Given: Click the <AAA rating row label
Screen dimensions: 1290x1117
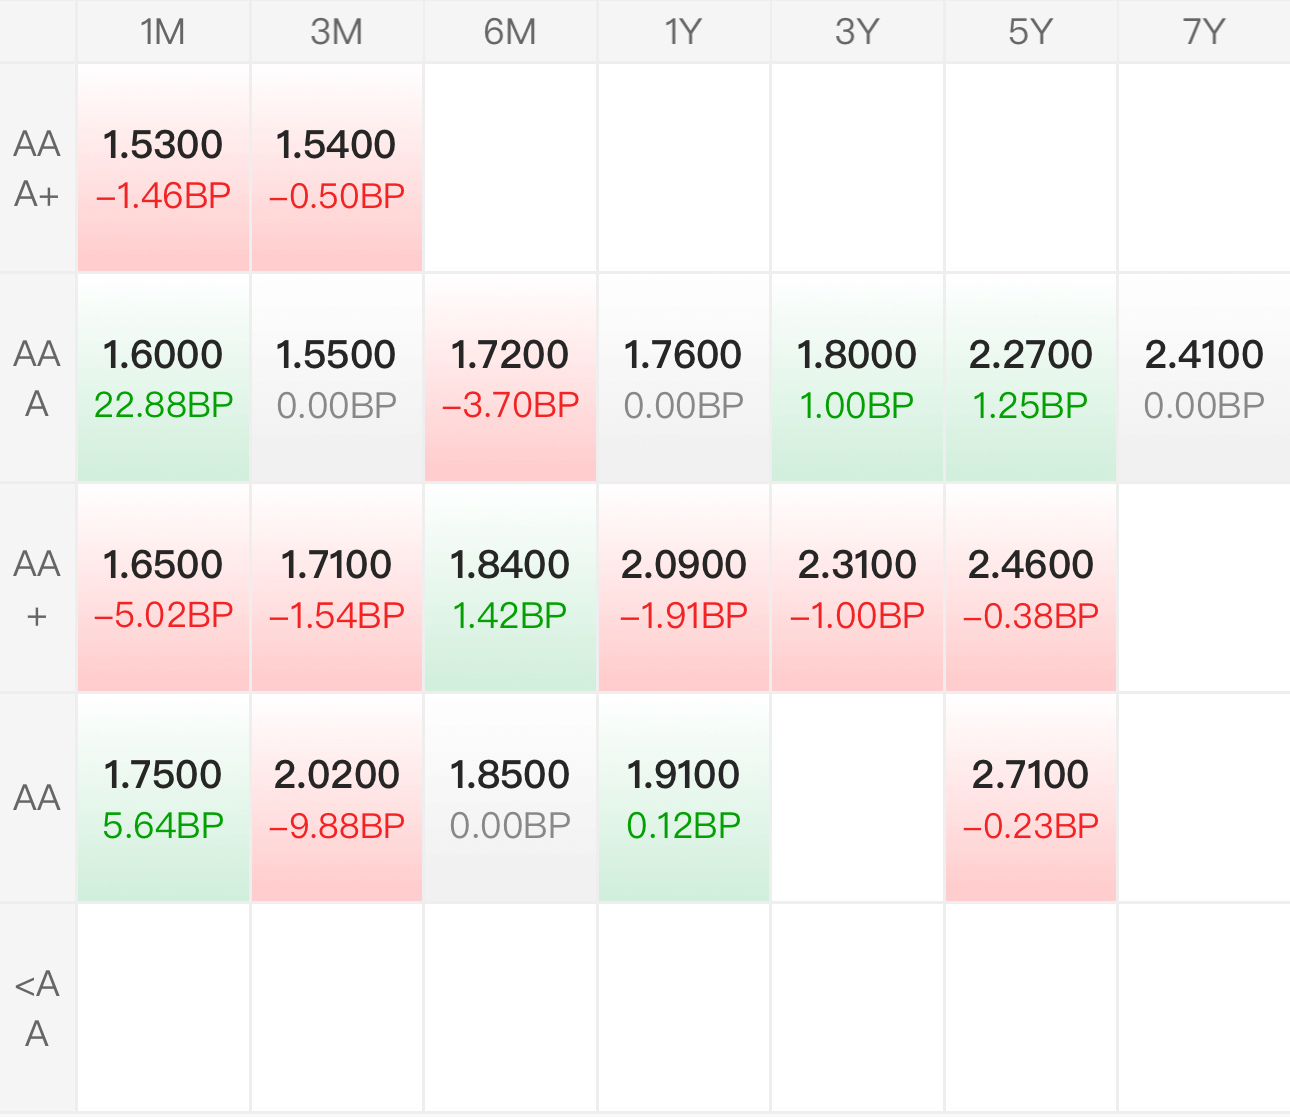Looking at the screenshot, I should coord(37,1008).
